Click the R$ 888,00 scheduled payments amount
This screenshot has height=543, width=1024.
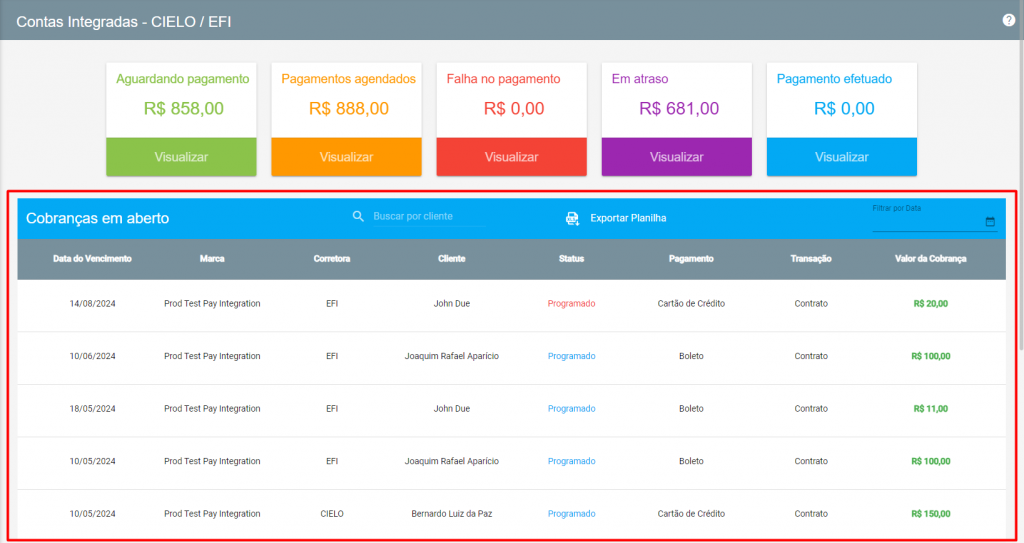[349, 108]
